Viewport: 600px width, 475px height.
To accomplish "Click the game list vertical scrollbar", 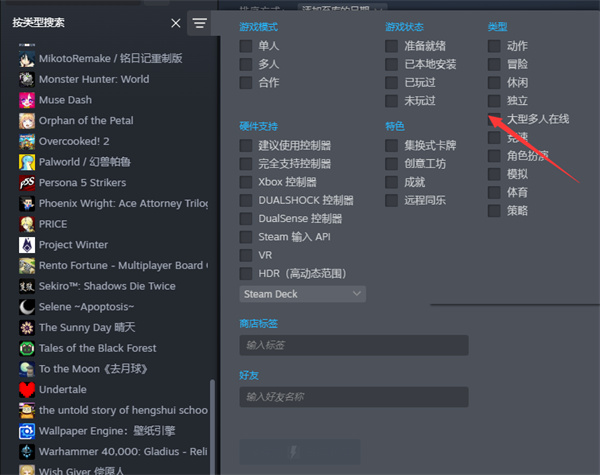I will coord(212,427).
